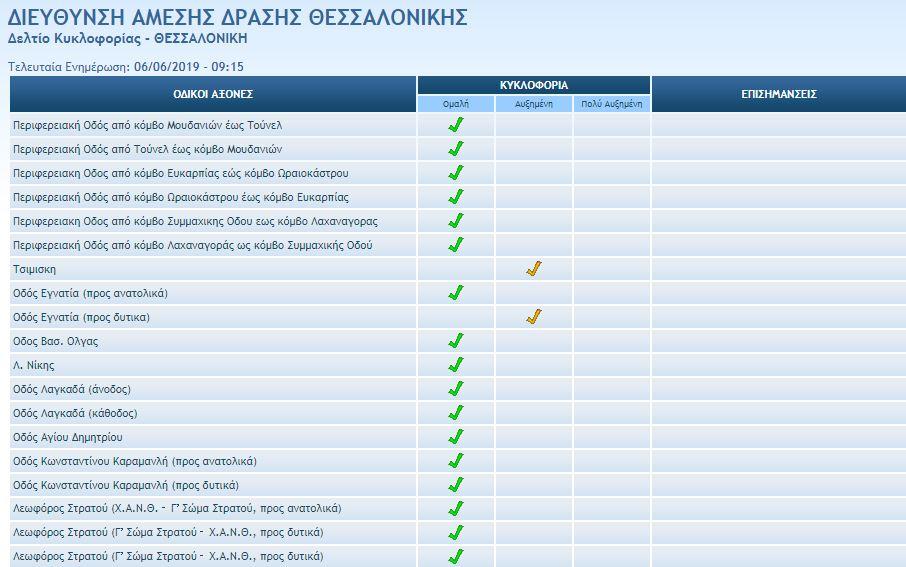Click the Τελευταία Ενημέρωση timestamp text
The height and width of the screenshot is (567, 906).
tap(126, 67)
